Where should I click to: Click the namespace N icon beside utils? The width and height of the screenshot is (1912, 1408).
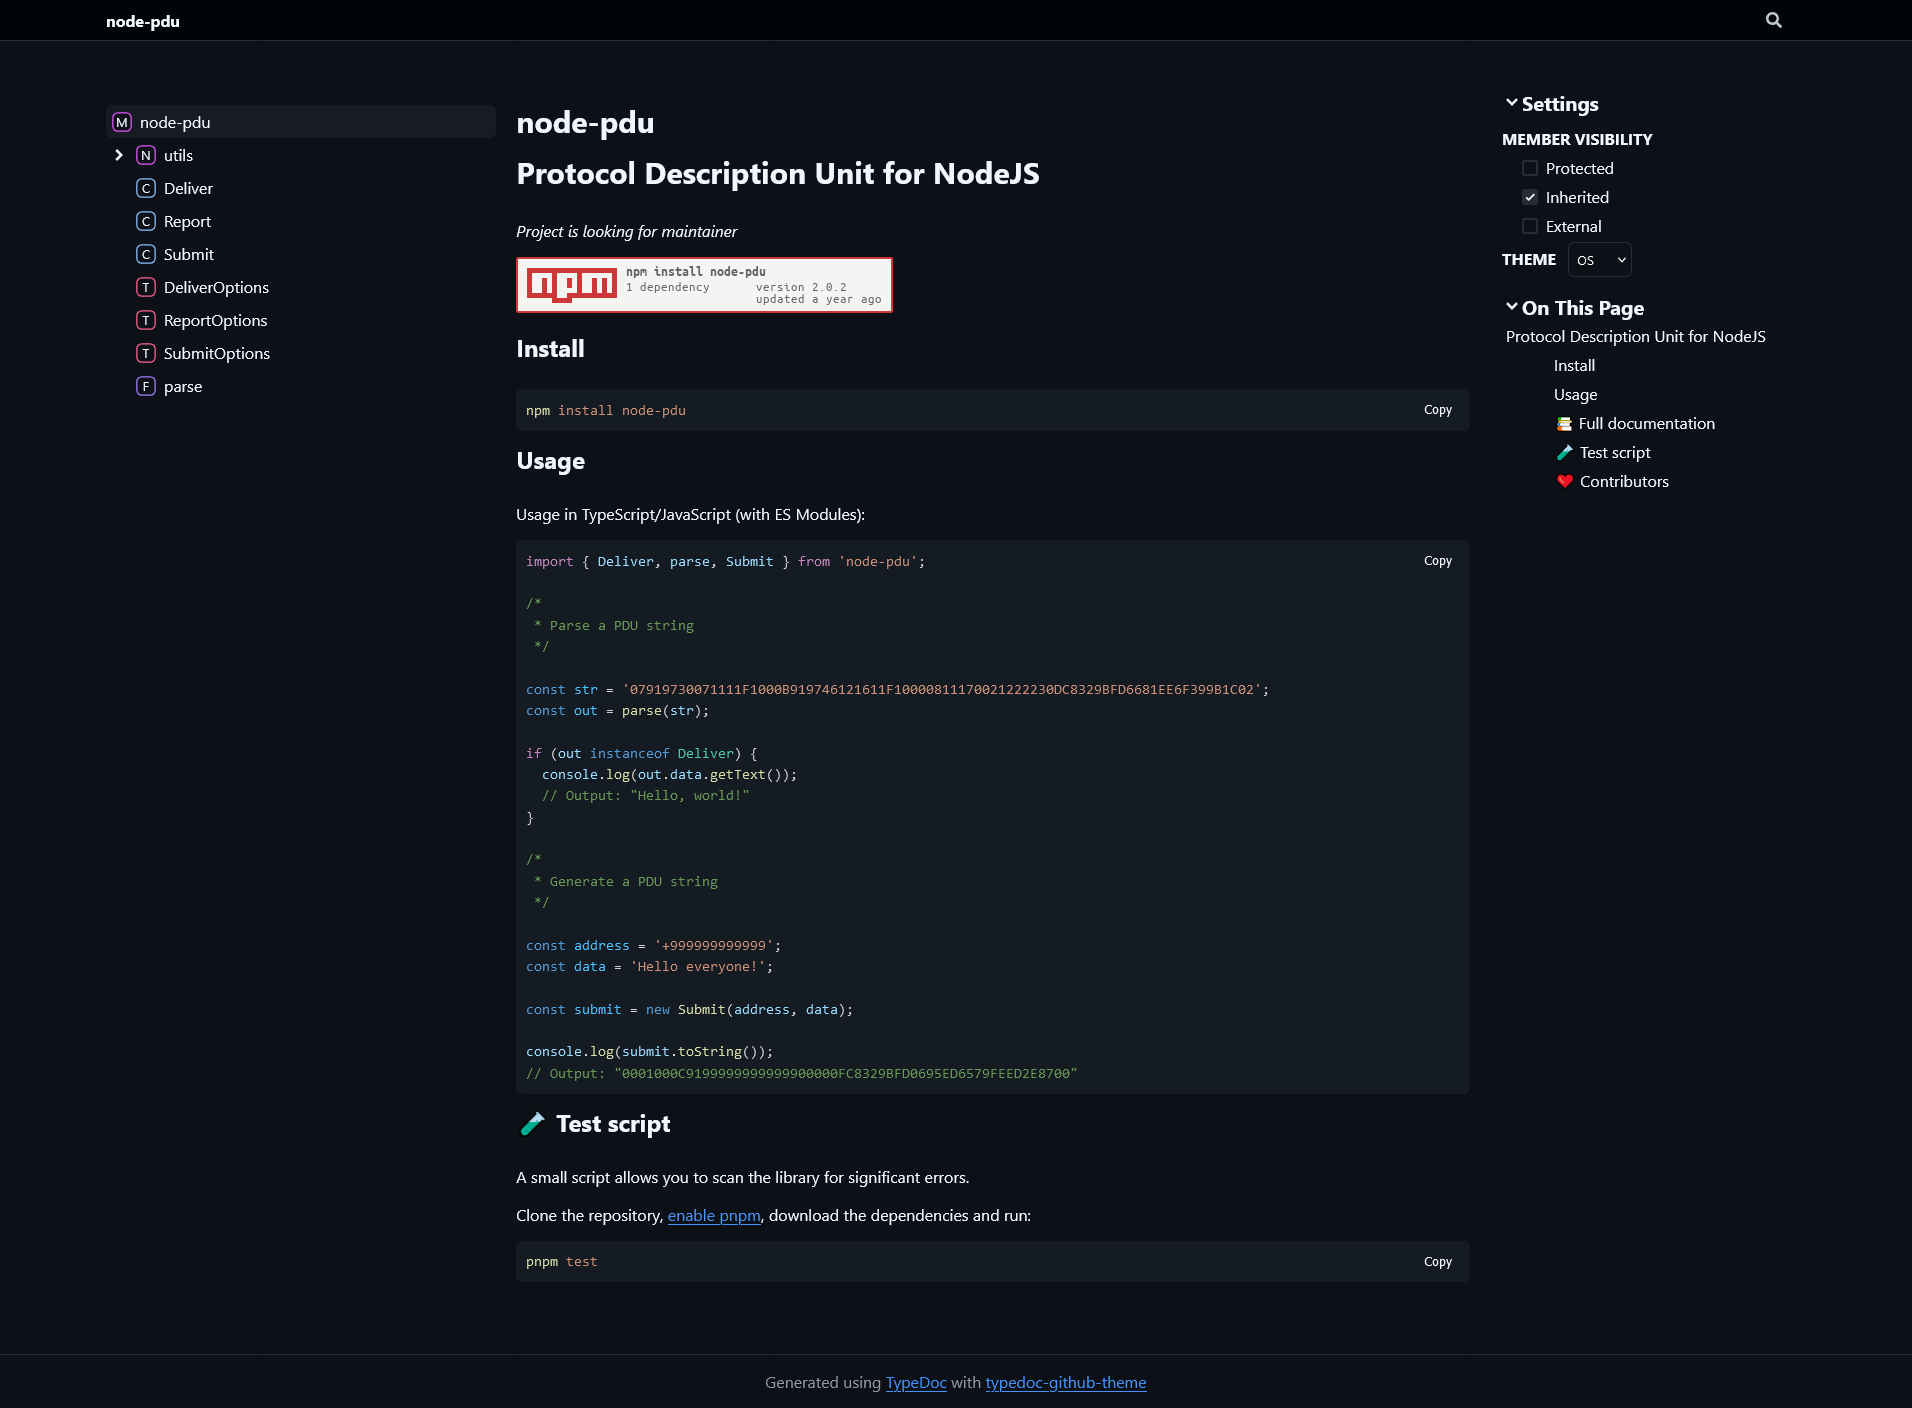[146, 155]
